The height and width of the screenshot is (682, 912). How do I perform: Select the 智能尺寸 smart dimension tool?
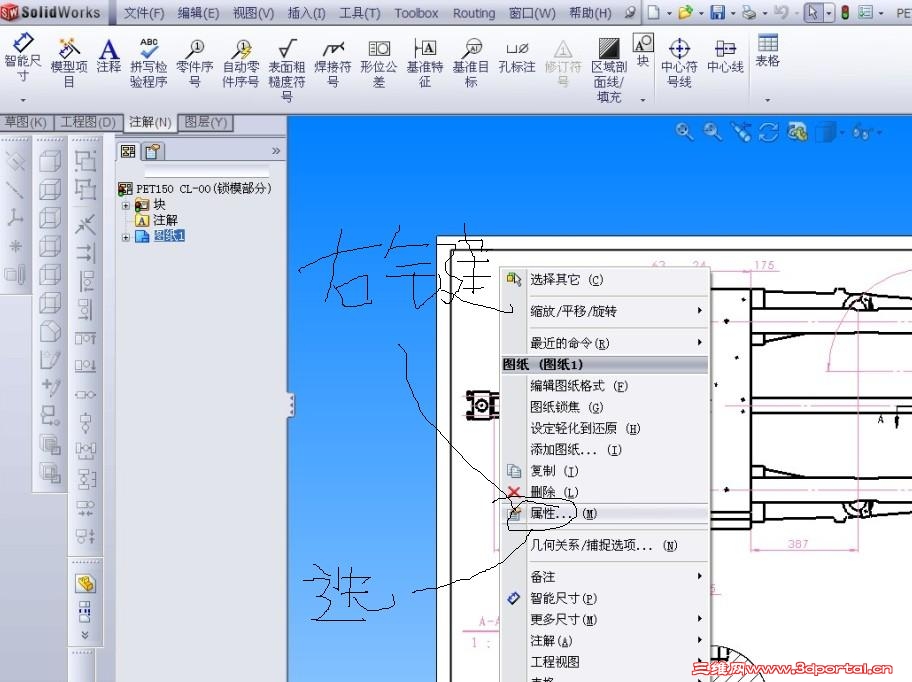tap(23, 58)
